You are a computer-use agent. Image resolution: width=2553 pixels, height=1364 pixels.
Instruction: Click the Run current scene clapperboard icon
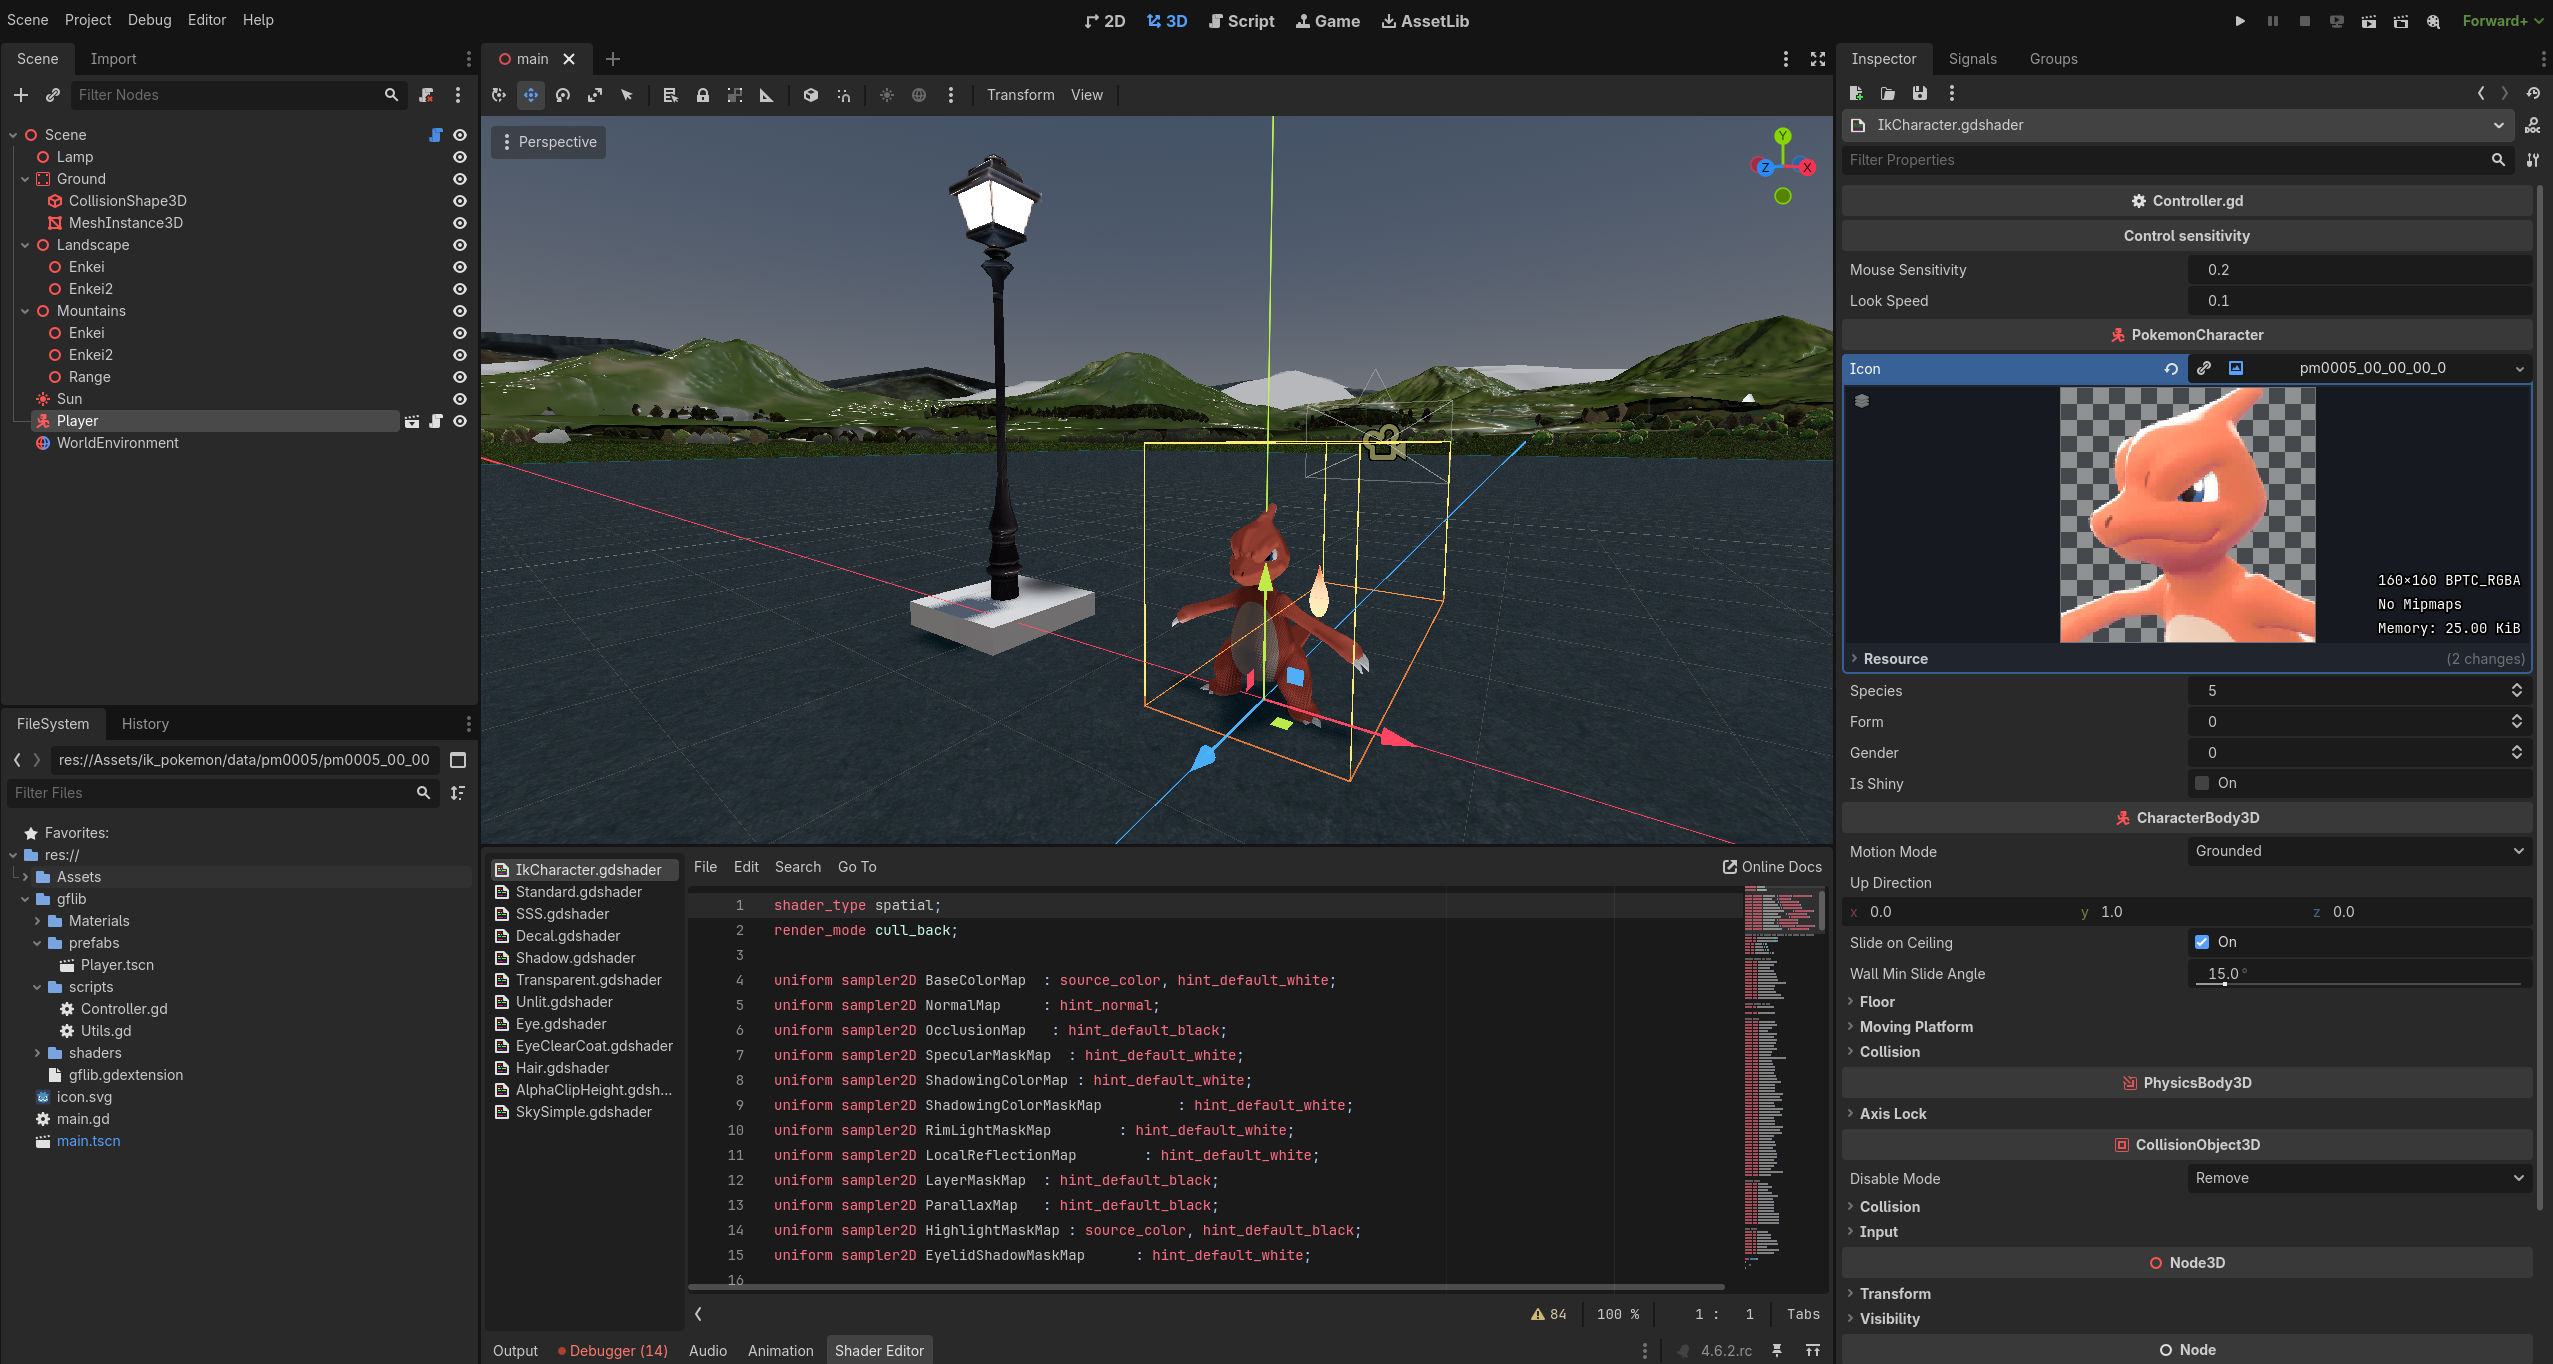2369,21
